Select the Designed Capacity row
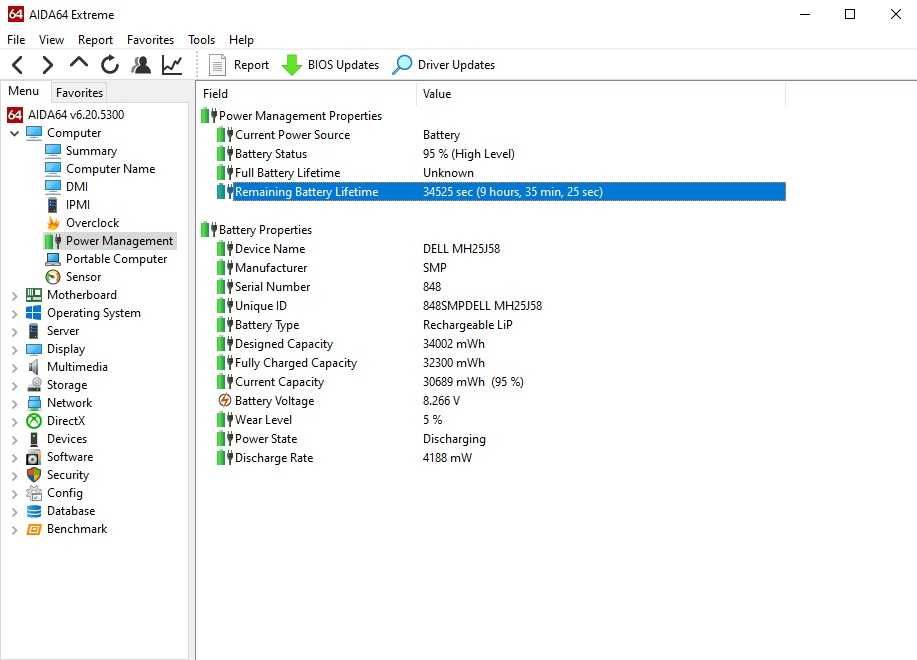The height and width of the screenshot is (660, 917). [502, 344]
